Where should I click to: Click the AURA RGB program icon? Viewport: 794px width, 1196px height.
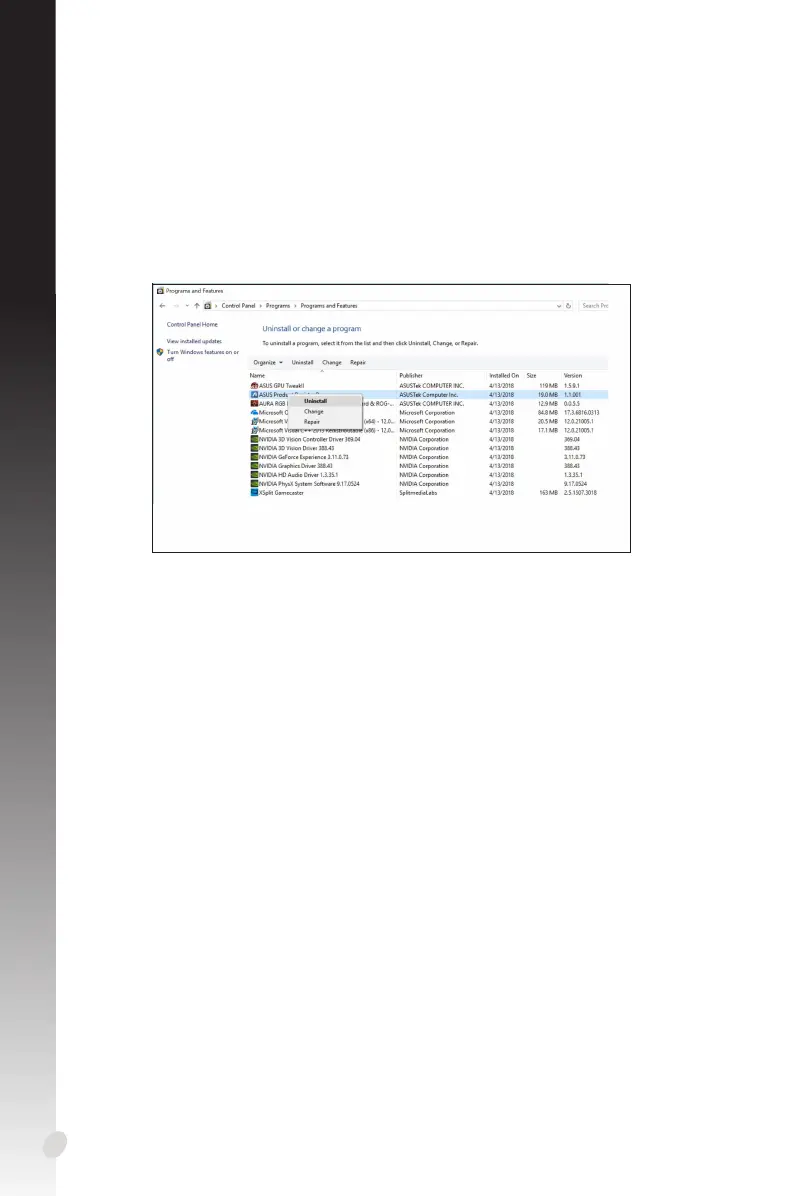pyautogui.click(x=255, y=403)
